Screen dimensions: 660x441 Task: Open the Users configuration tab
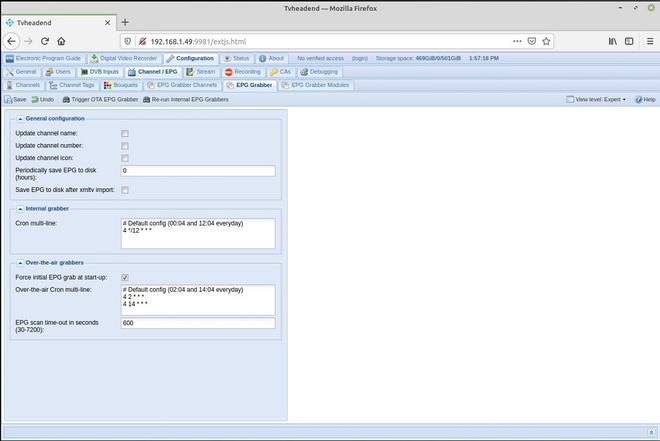(x=59, y=72)
